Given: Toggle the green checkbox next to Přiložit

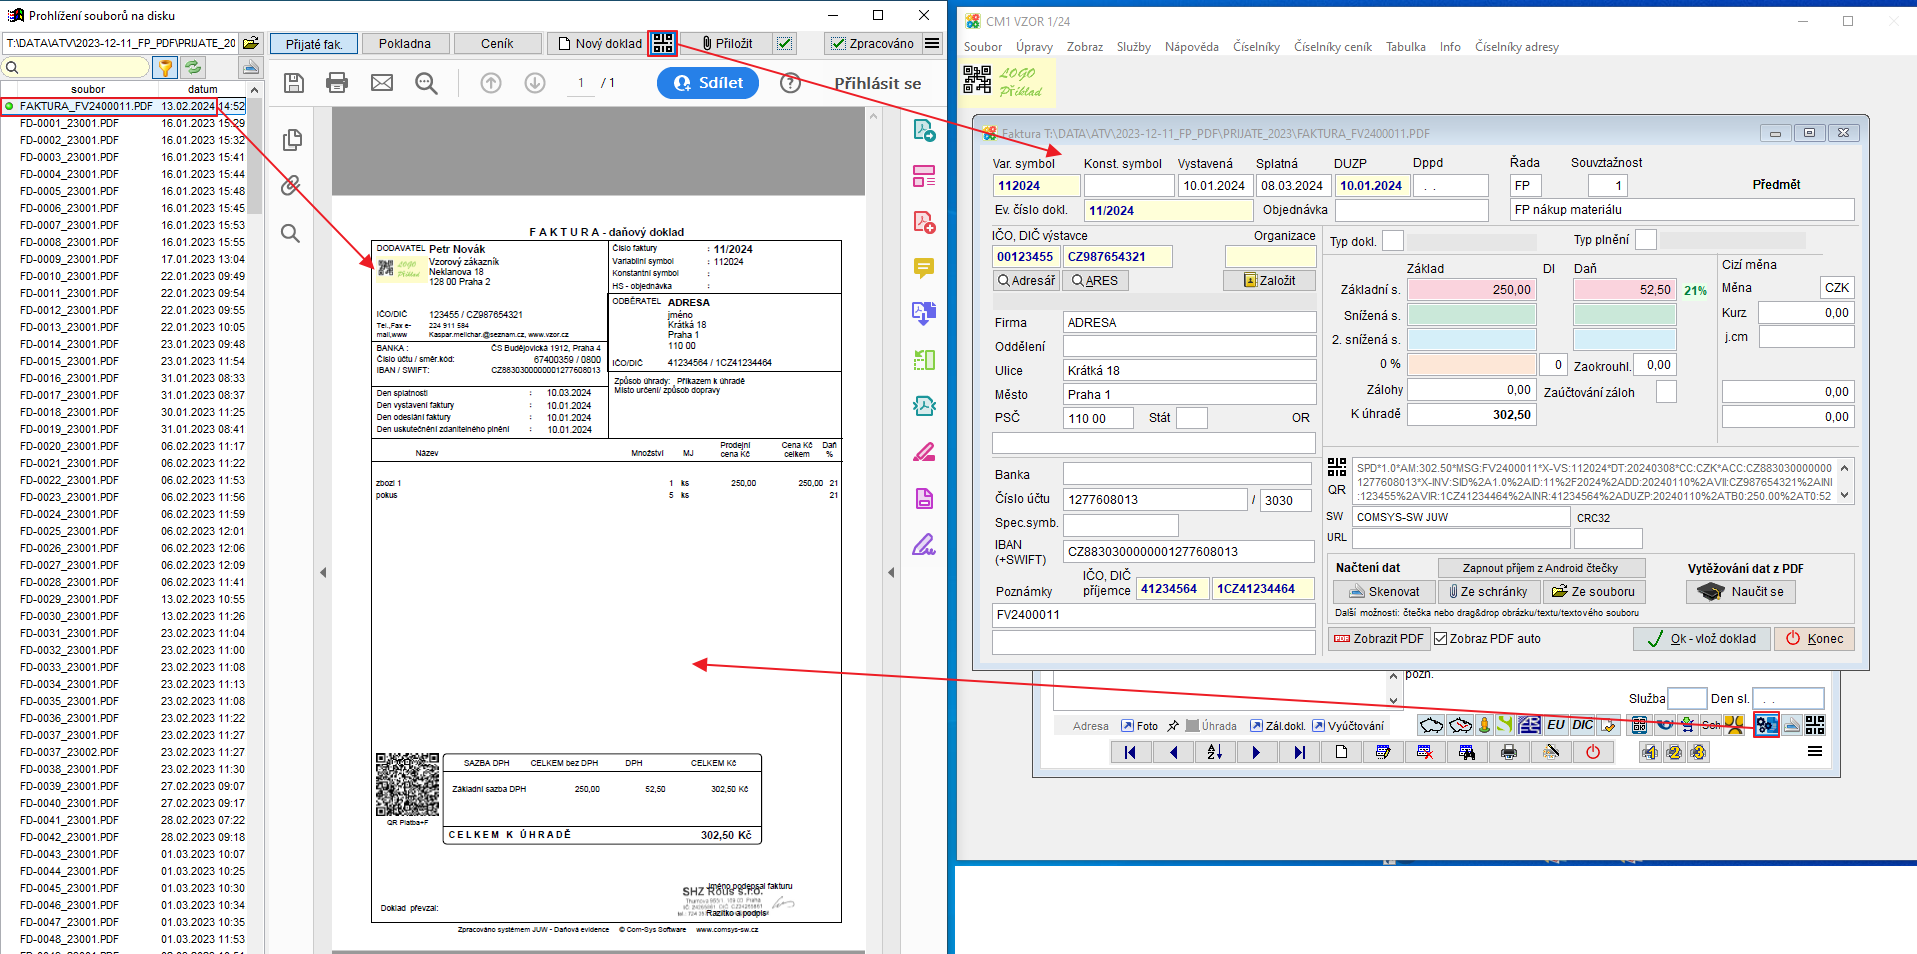Looking at the screenshot, I should (x=785, y=43).
